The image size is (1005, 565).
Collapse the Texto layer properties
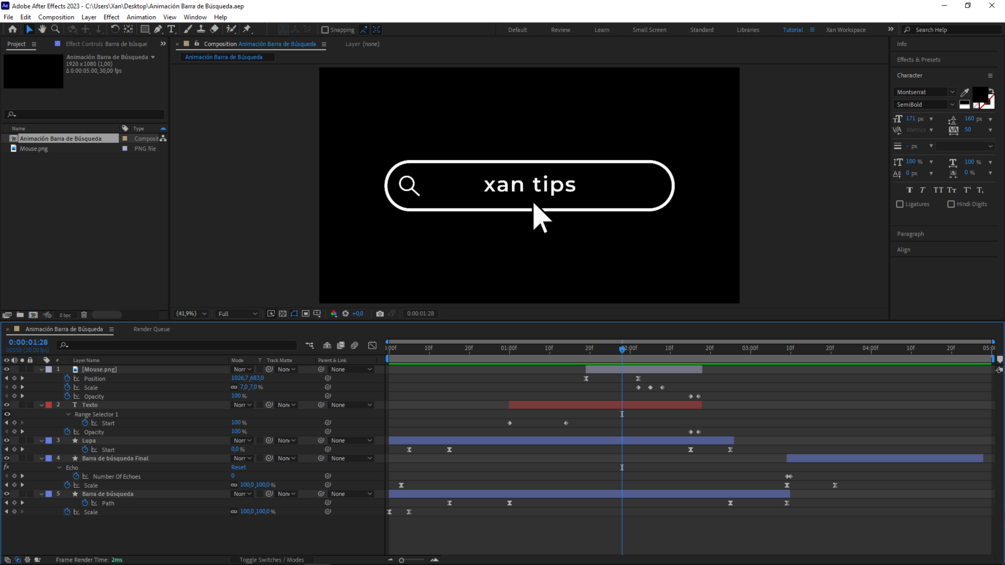click(x=42, y=405)
